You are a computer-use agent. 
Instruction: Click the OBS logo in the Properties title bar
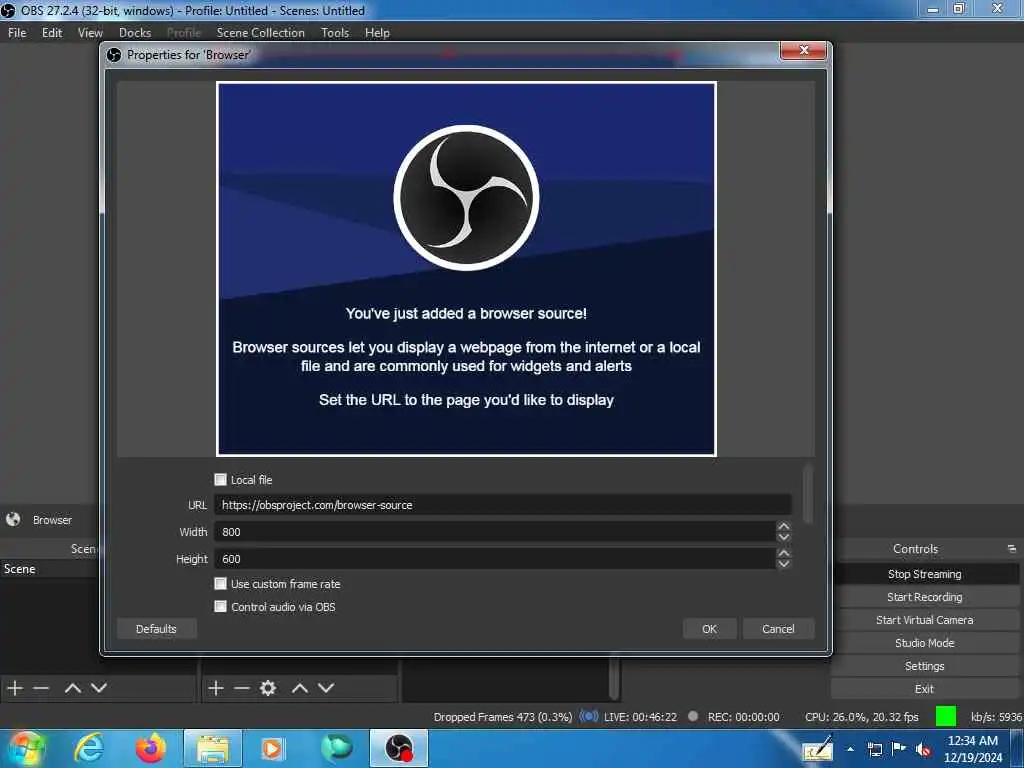(x=114, y=55)
